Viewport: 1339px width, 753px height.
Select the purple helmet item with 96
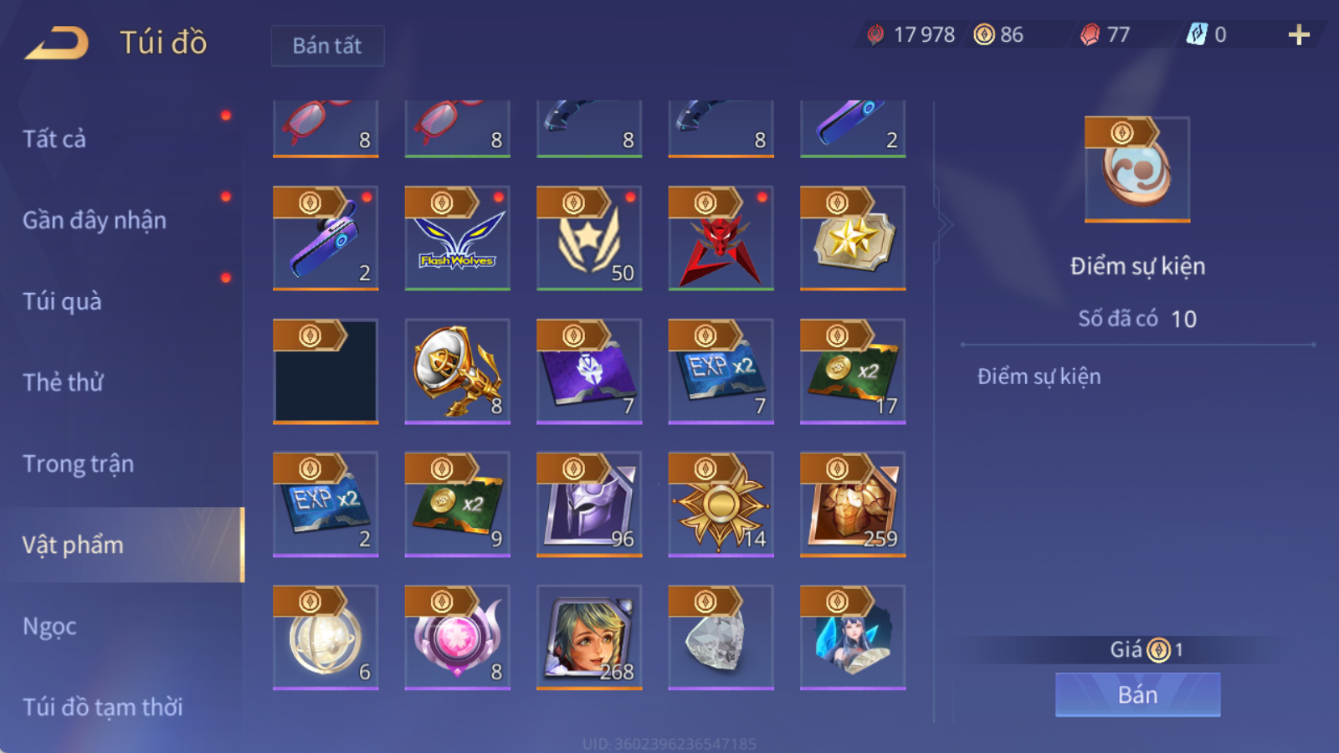click(589, 504)
